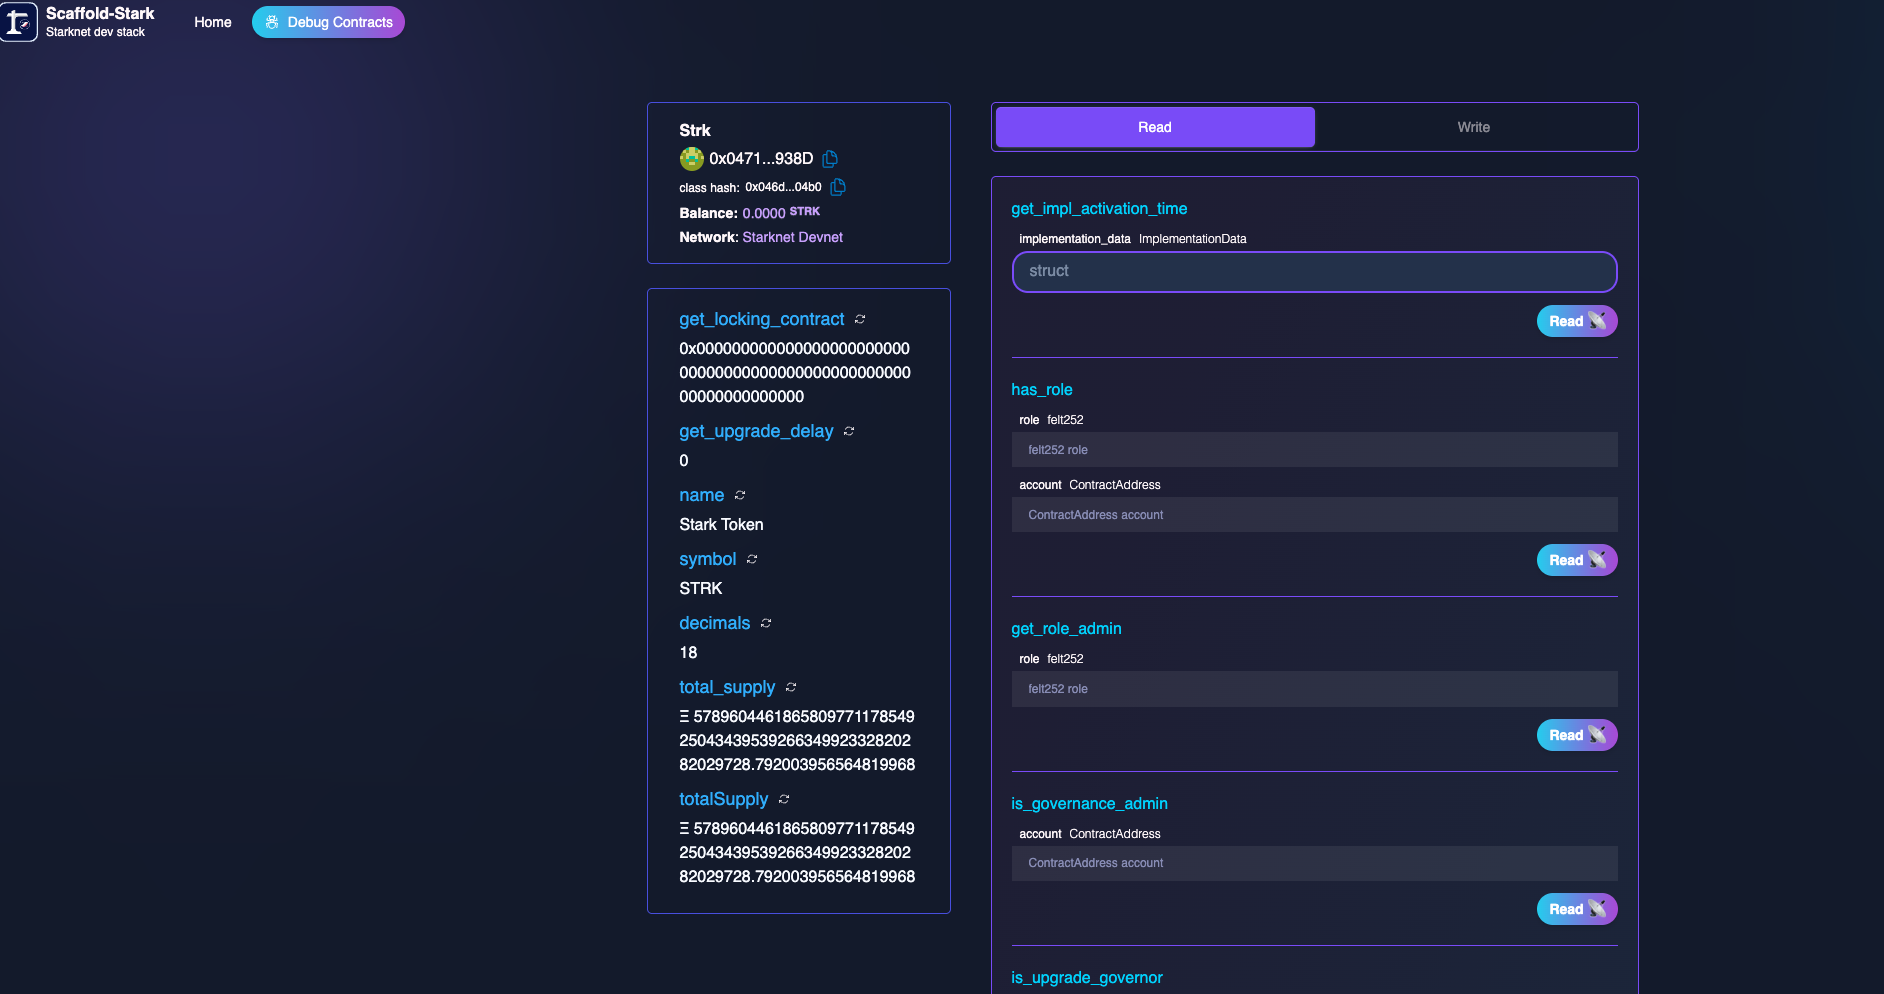Click the Strk contract name heading
The height and width of the screenshot is (994, 1884).
coord(695,130)
